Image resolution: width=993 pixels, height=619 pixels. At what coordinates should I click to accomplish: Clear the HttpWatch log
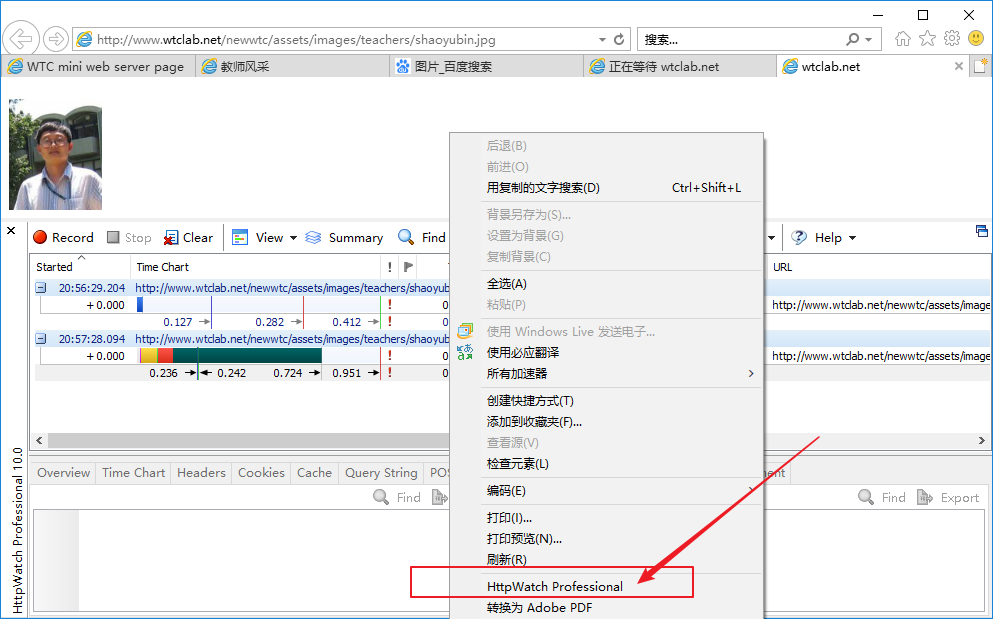[x=188, y=238]
